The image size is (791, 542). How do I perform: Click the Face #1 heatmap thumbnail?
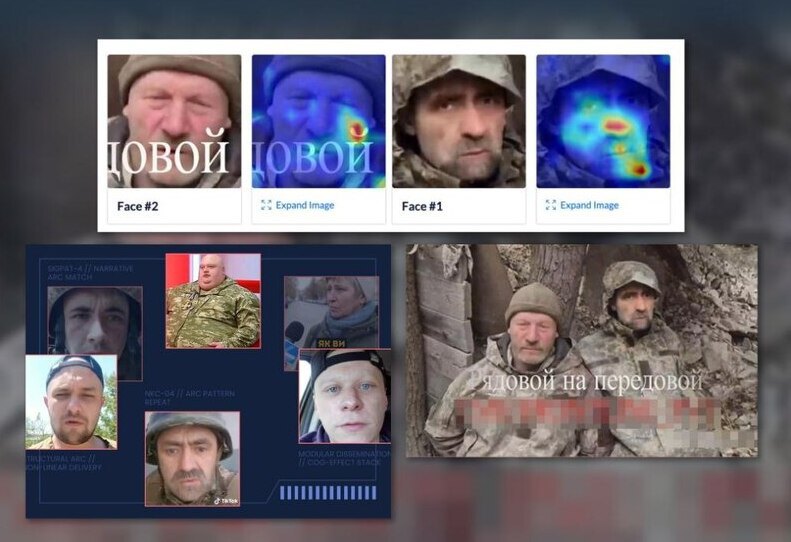(x=603, y=121)
